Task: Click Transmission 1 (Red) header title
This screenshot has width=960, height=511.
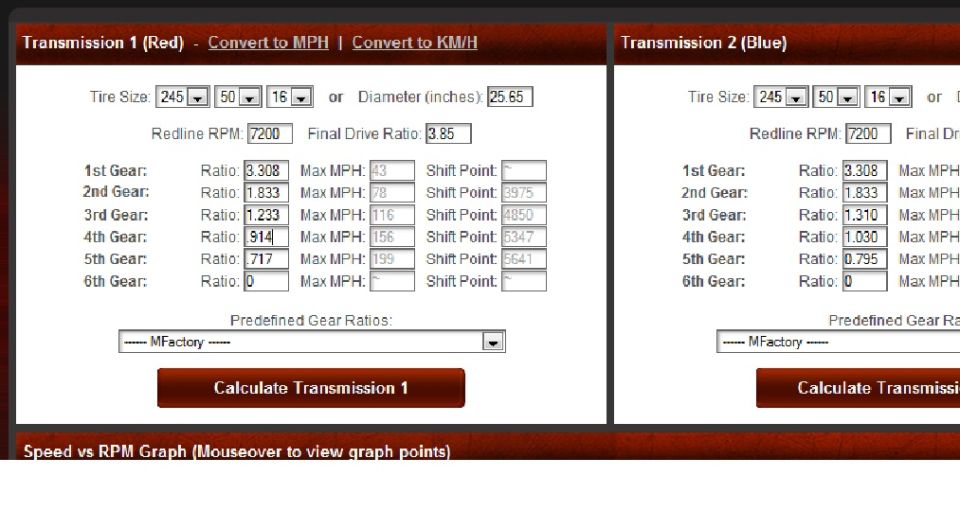Action: click(x=103, y=43)
